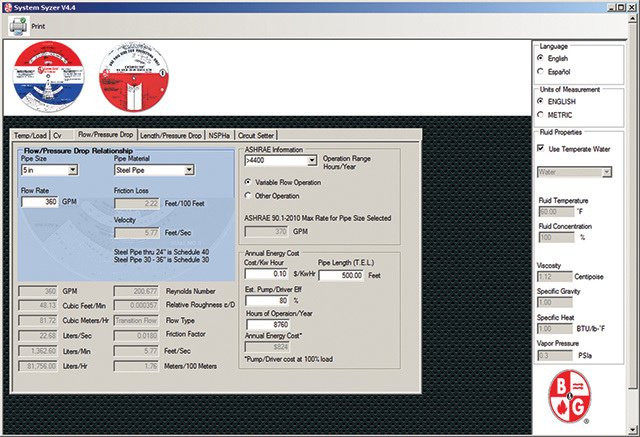Viewport: 640px width, 437px height.
Task: Switch to the Temp/Load tab
Action: tap(30, 135)
